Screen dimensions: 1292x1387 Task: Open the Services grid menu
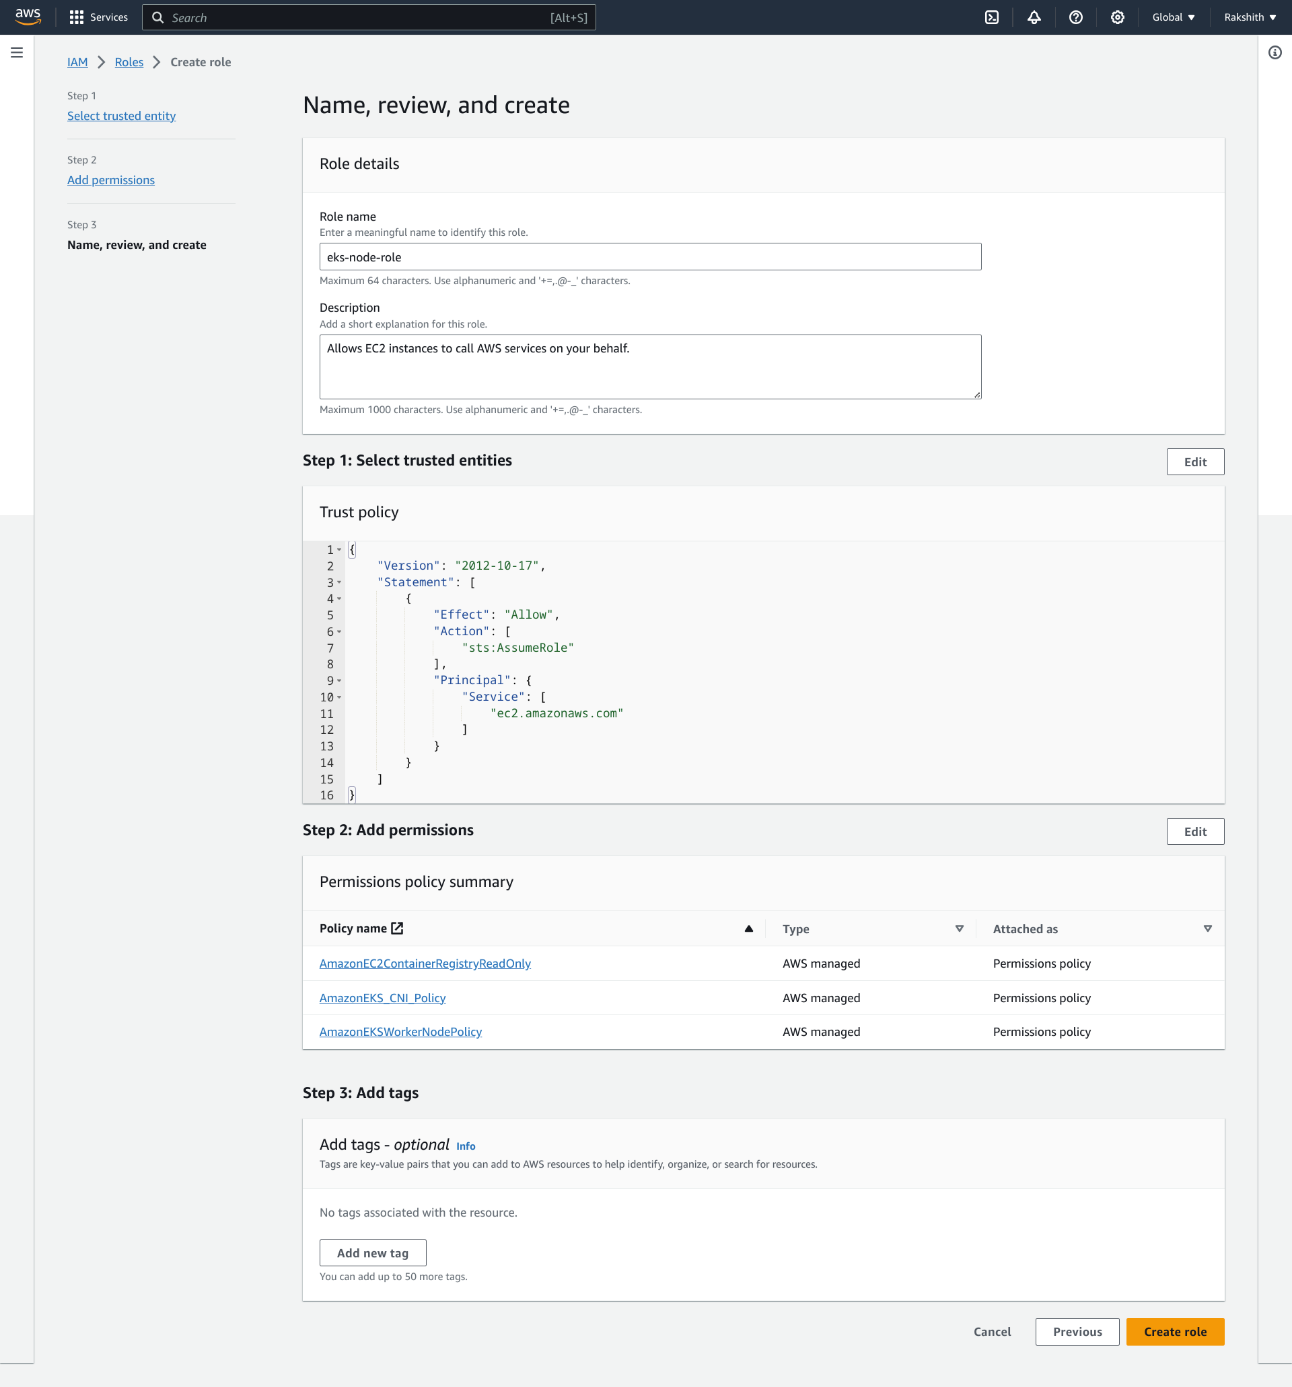[98, 17]
